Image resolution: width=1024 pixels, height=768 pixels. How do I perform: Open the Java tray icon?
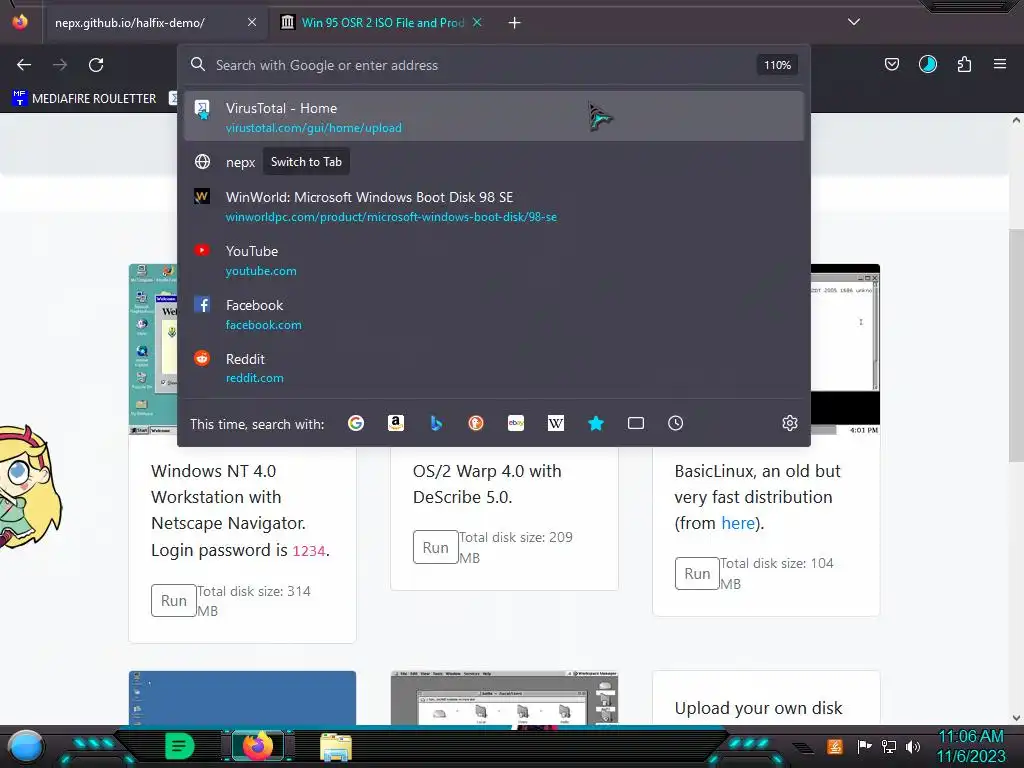[835, 746]
